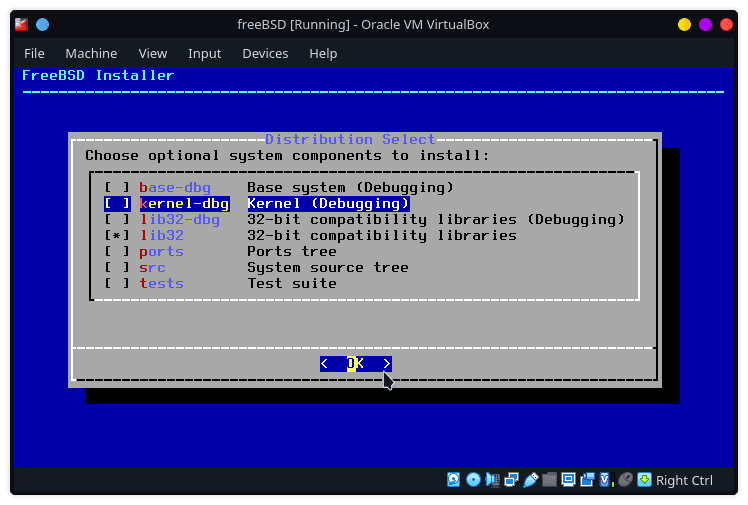Screen dimensions: 748x505
Task: Click 'Kernel (Debugging)' description
Action: 328,204
